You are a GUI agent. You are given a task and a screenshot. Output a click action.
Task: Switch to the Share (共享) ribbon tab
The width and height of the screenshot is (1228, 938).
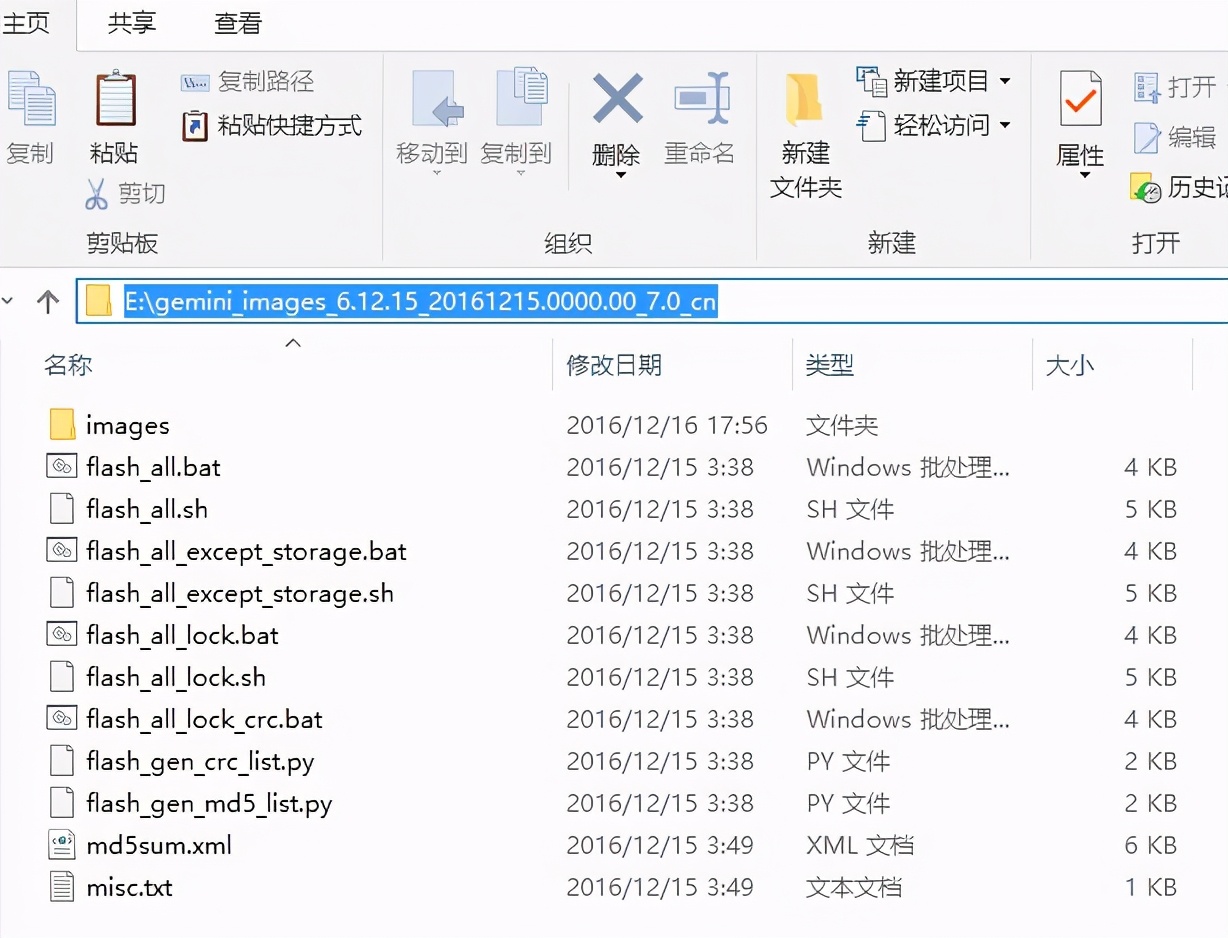click(x=132, y=24)
